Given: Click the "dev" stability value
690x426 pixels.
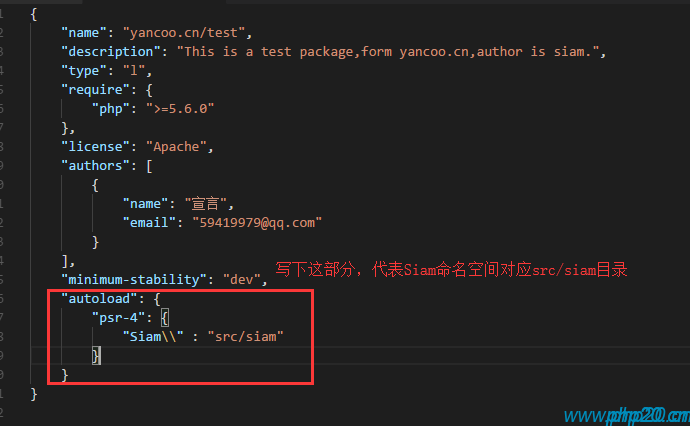Looking at the screenshot, I should click(243, 279).
